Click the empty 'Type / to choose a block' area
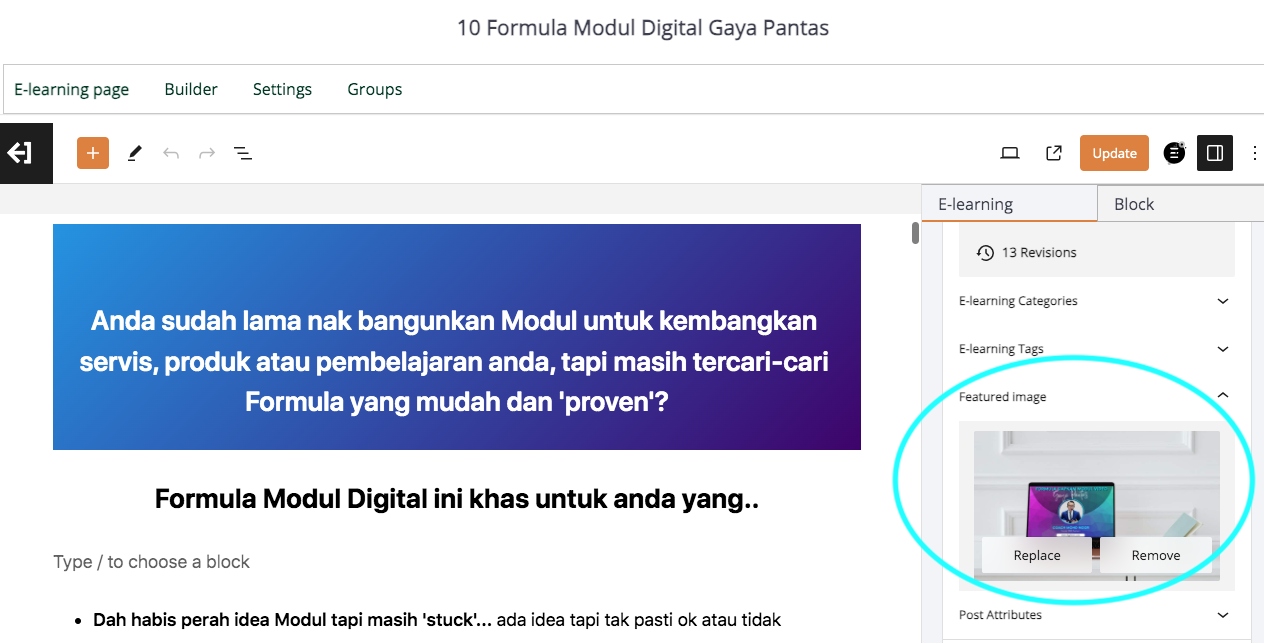This screenshot has width=1264, height=643. pyautogui.click(x=150, y=561)
